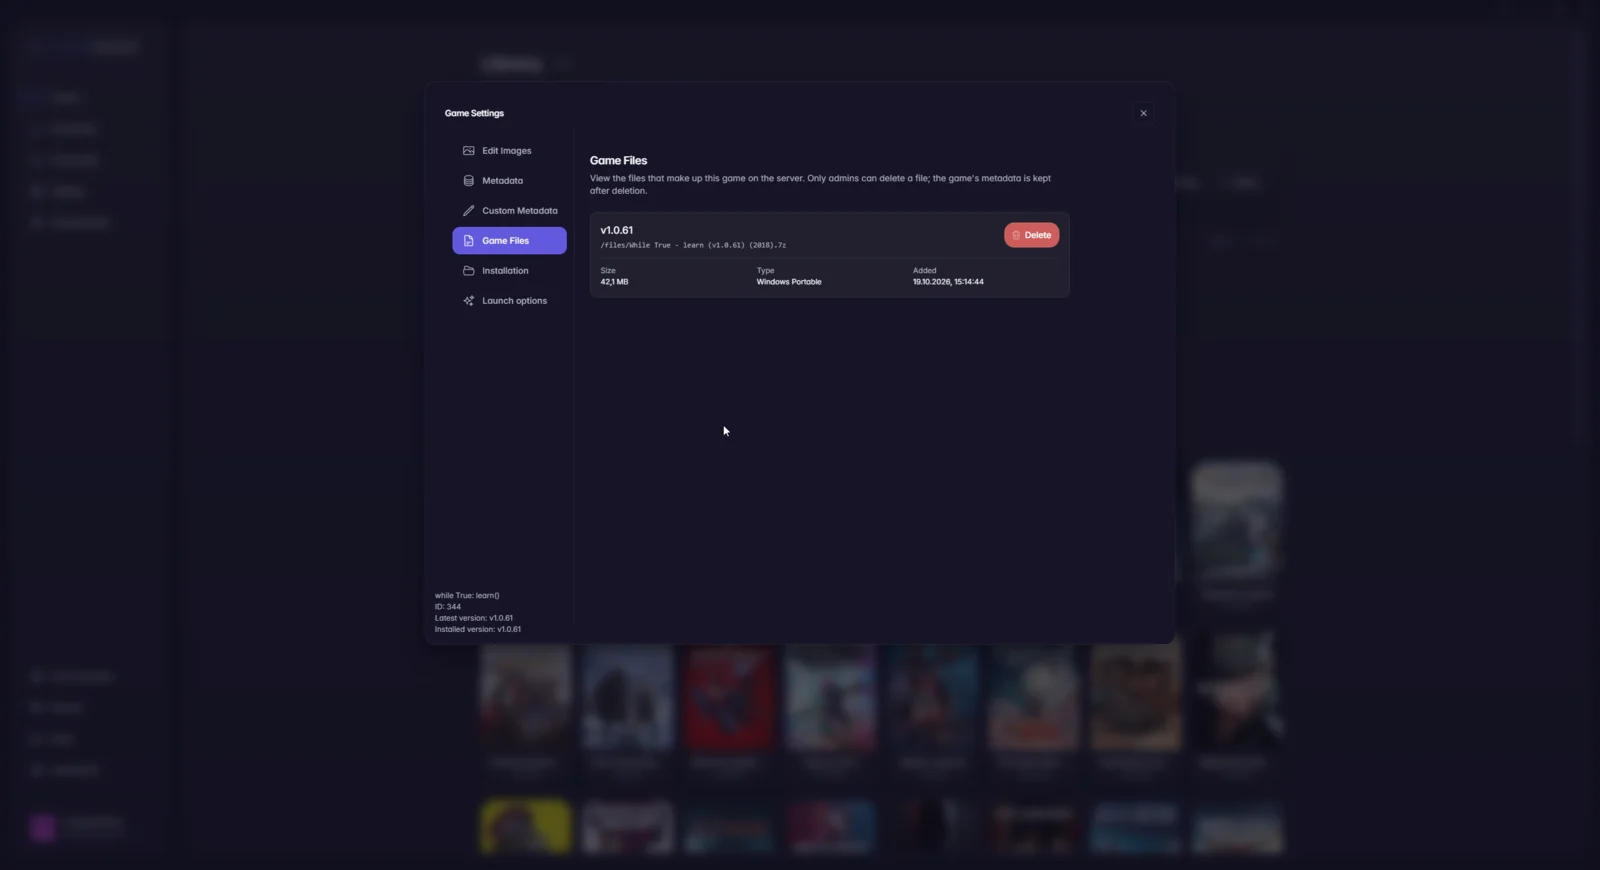Click the "Windows Portable" type value
Screen dimensions: 1600x870
(x=789, y=282)
